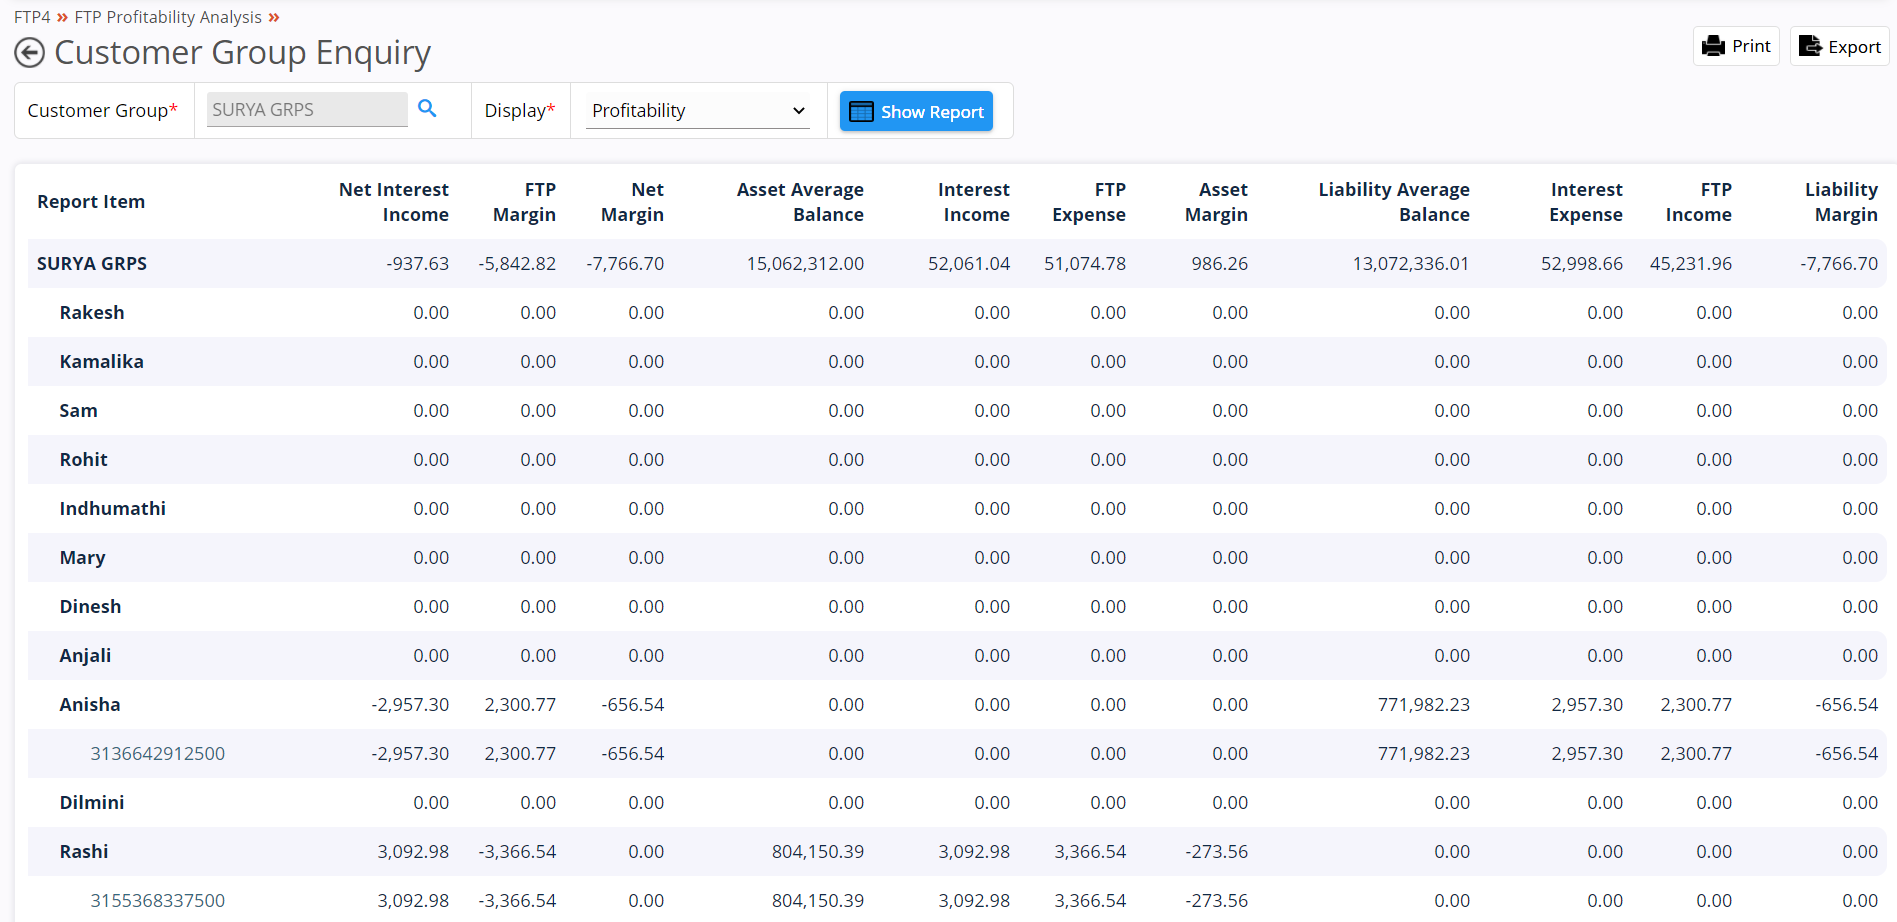This screenshot has width=1897, height=922.
Task: Click SURYA GRPS interest expense 52,998.66
Action: 1582,264
